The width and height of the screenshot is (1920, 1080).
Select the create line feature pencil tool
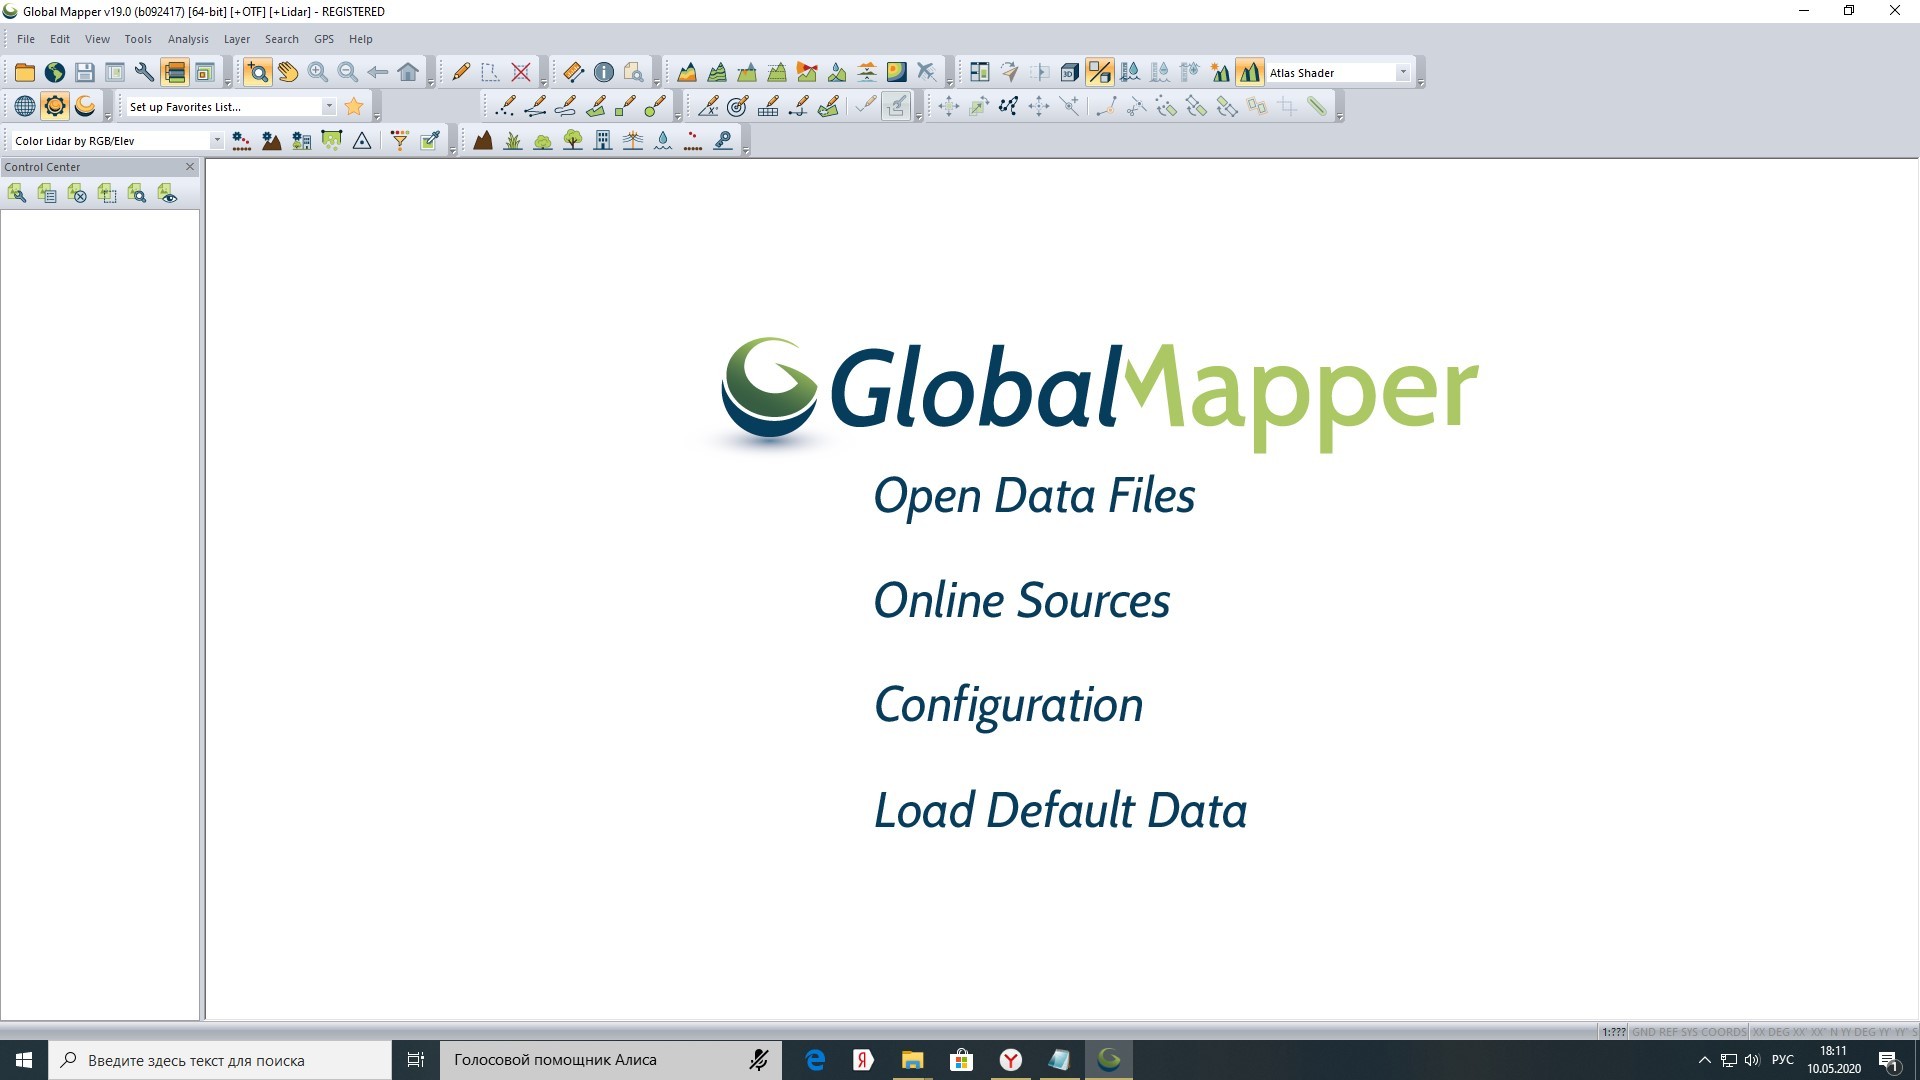click(x=535, y=106)
